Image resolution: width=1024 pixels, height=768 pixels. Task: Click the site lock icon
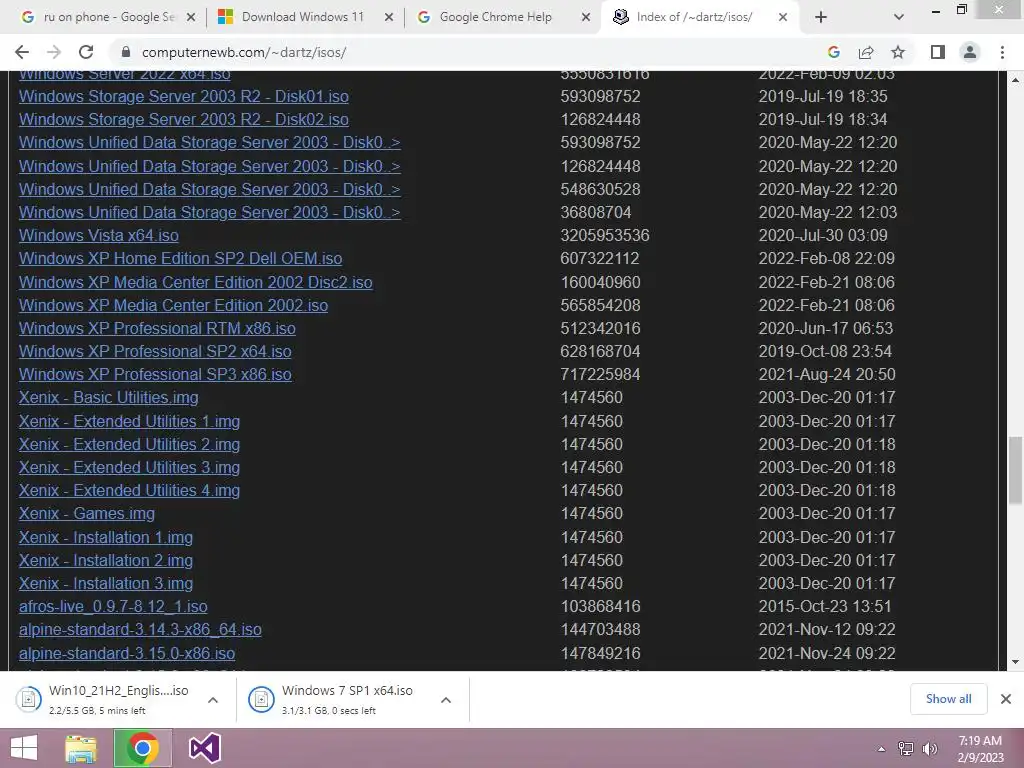(x=126, y=52)
